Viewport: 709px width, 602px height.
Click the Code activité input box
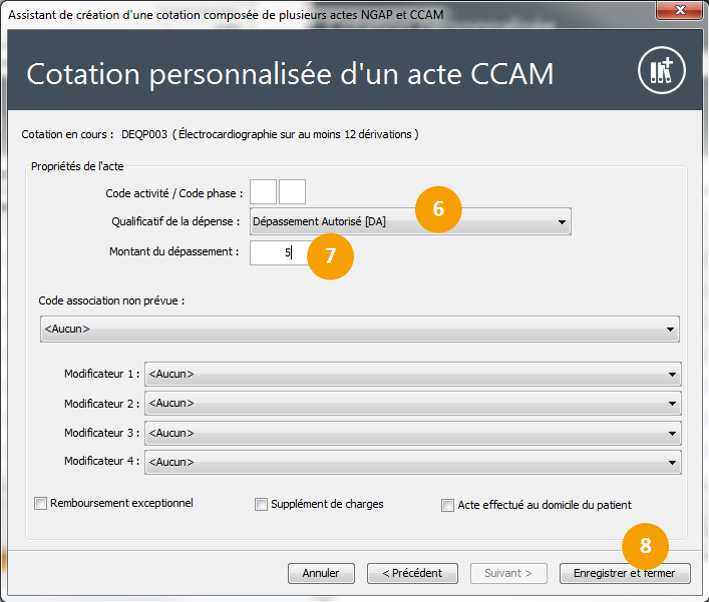[263, 192]
